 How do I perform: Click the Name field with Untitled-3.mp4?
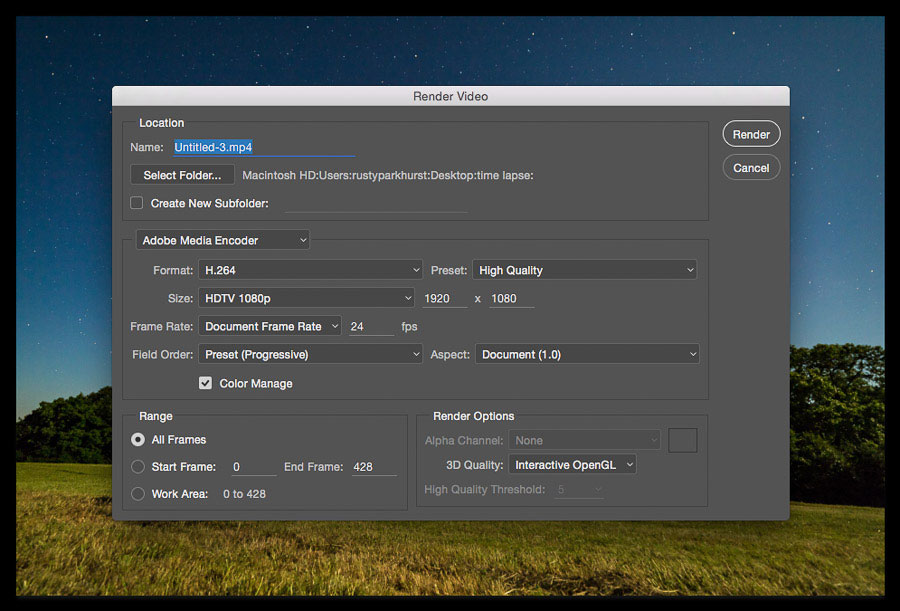click(x=264, y=147)
